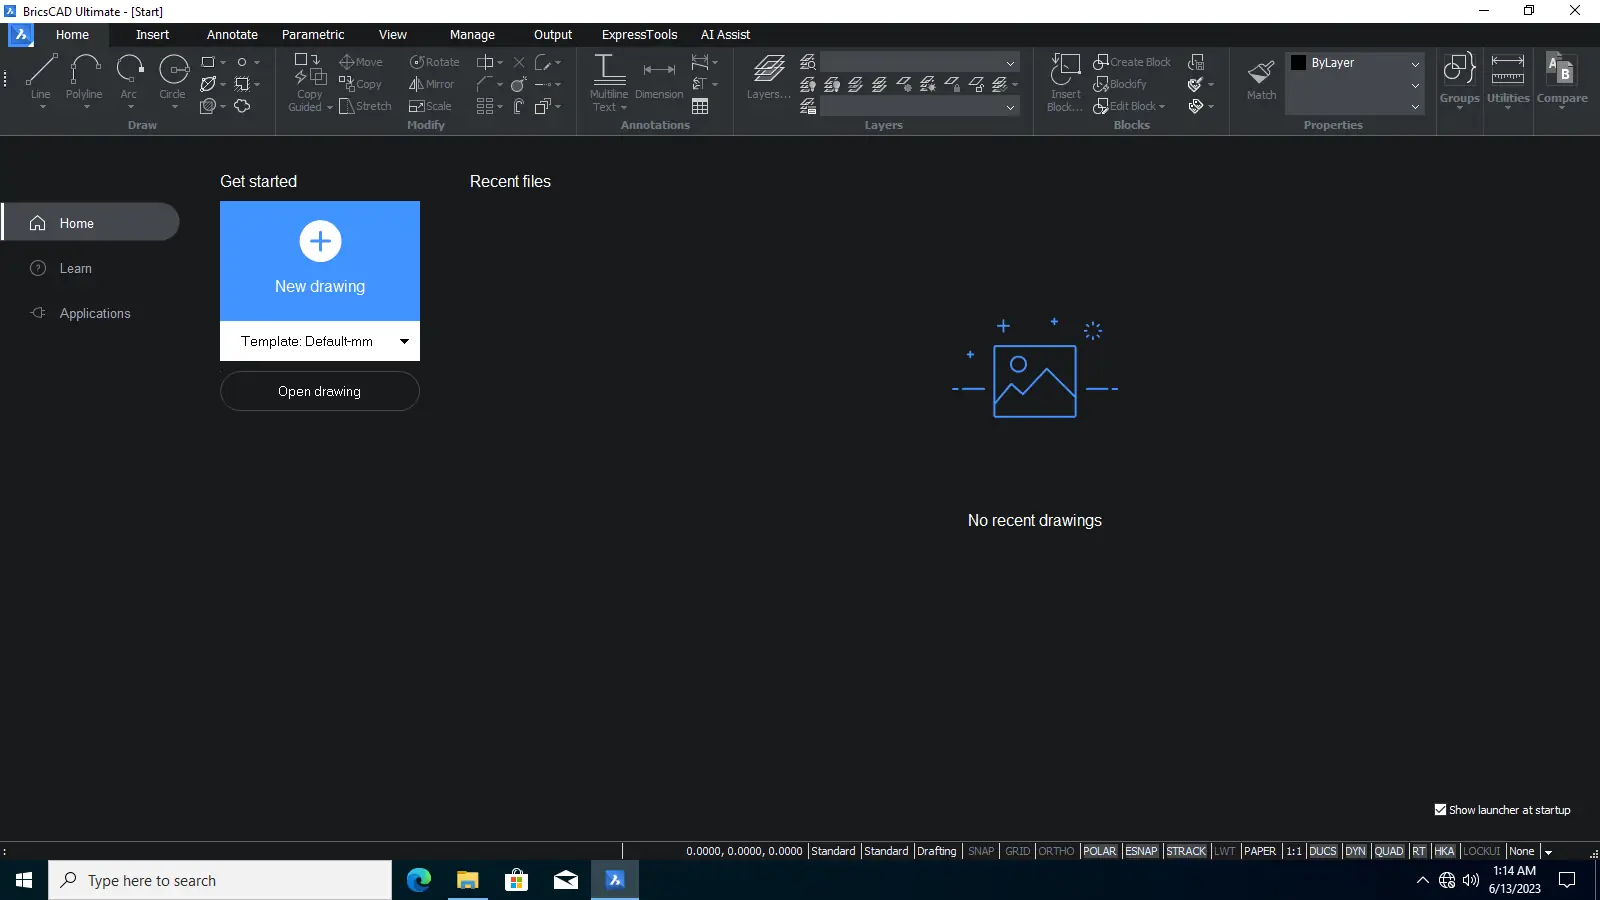Uncheck Show launcher at startup

point(1440,810)
